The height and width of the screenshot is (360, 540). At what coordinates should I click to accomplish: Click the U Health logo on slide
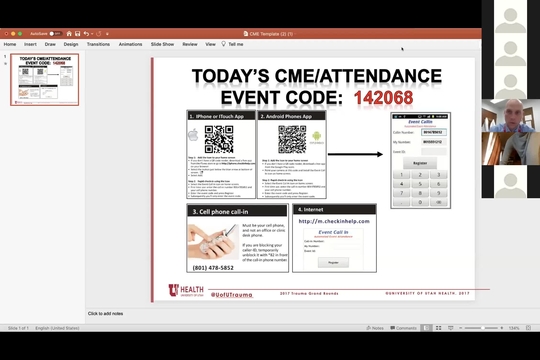[x=186, y=290]
